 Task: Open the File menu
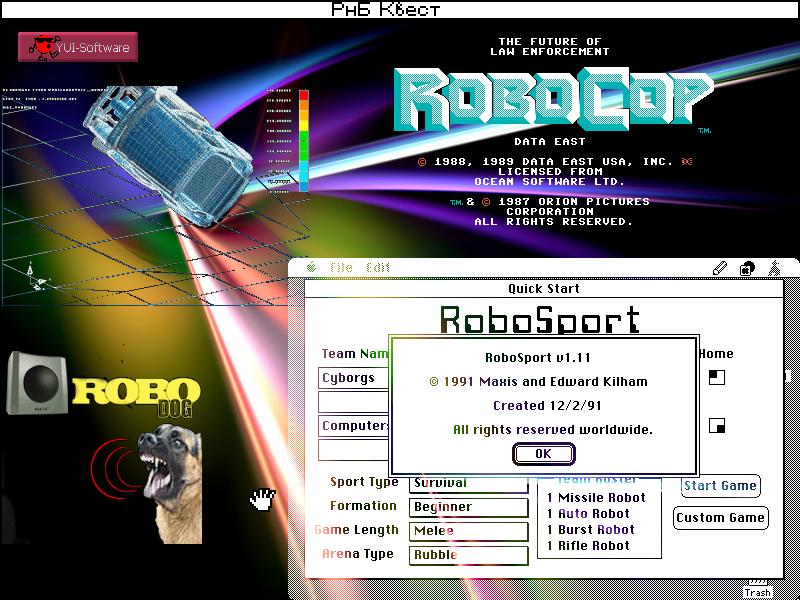pos(341,268)
